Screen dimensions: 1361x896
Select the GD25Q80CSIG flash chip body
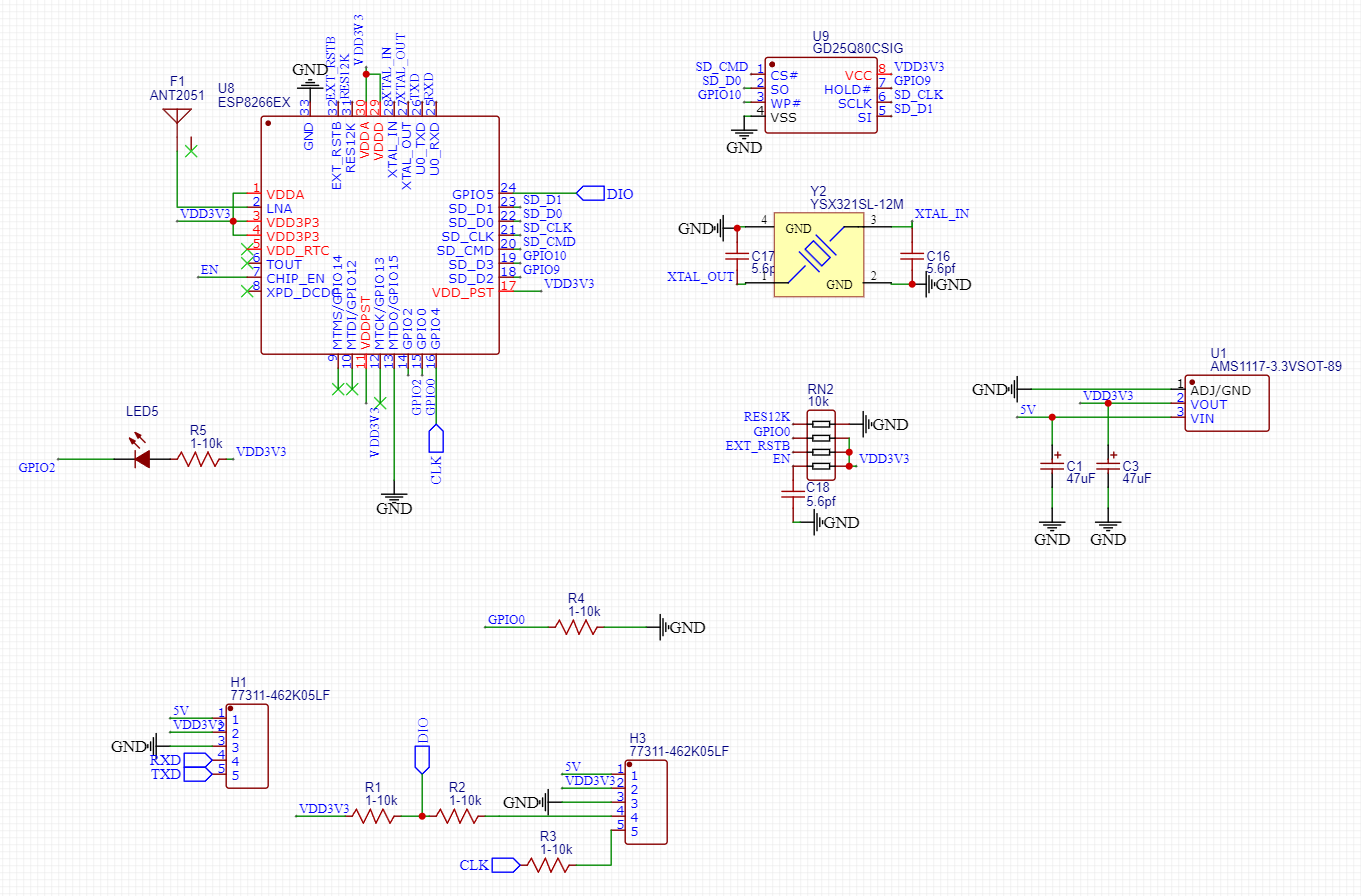point(821,95)
